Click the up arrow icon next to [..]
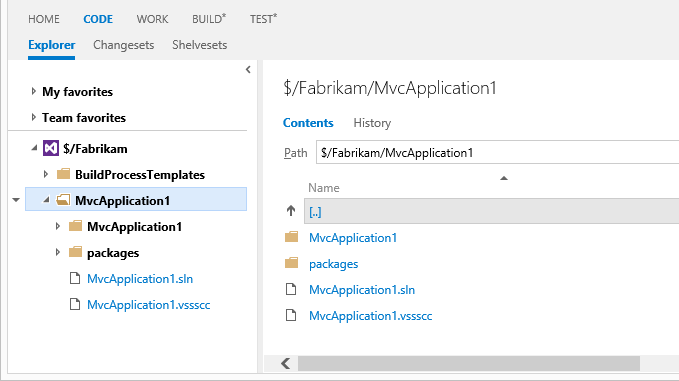 (291, 211)
